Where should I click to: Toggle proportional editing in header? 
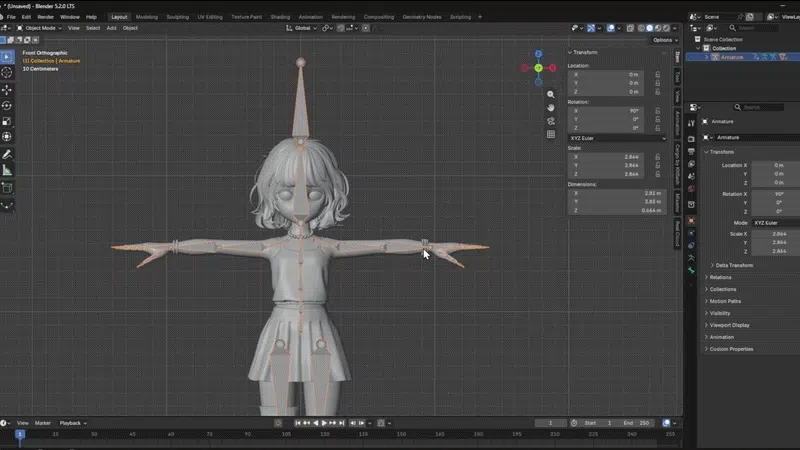pyautogui.click(x=366, y=28)
